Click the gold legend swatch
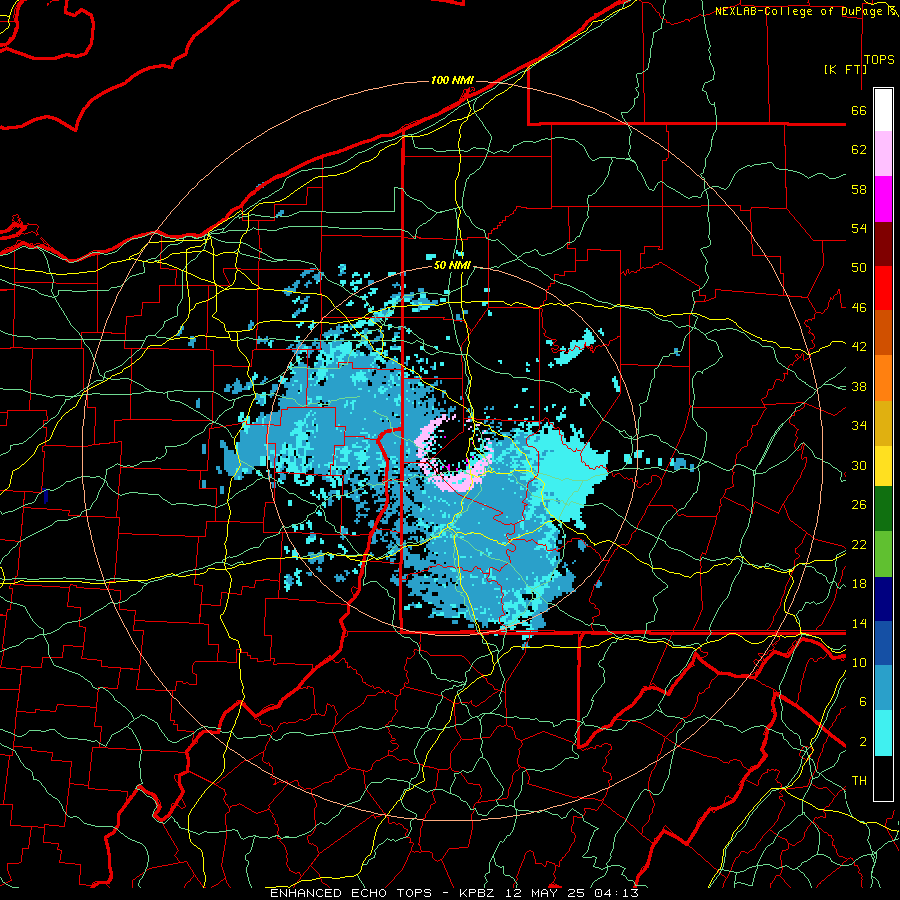This screenshot has height=900, width=900. coord(883,423)
